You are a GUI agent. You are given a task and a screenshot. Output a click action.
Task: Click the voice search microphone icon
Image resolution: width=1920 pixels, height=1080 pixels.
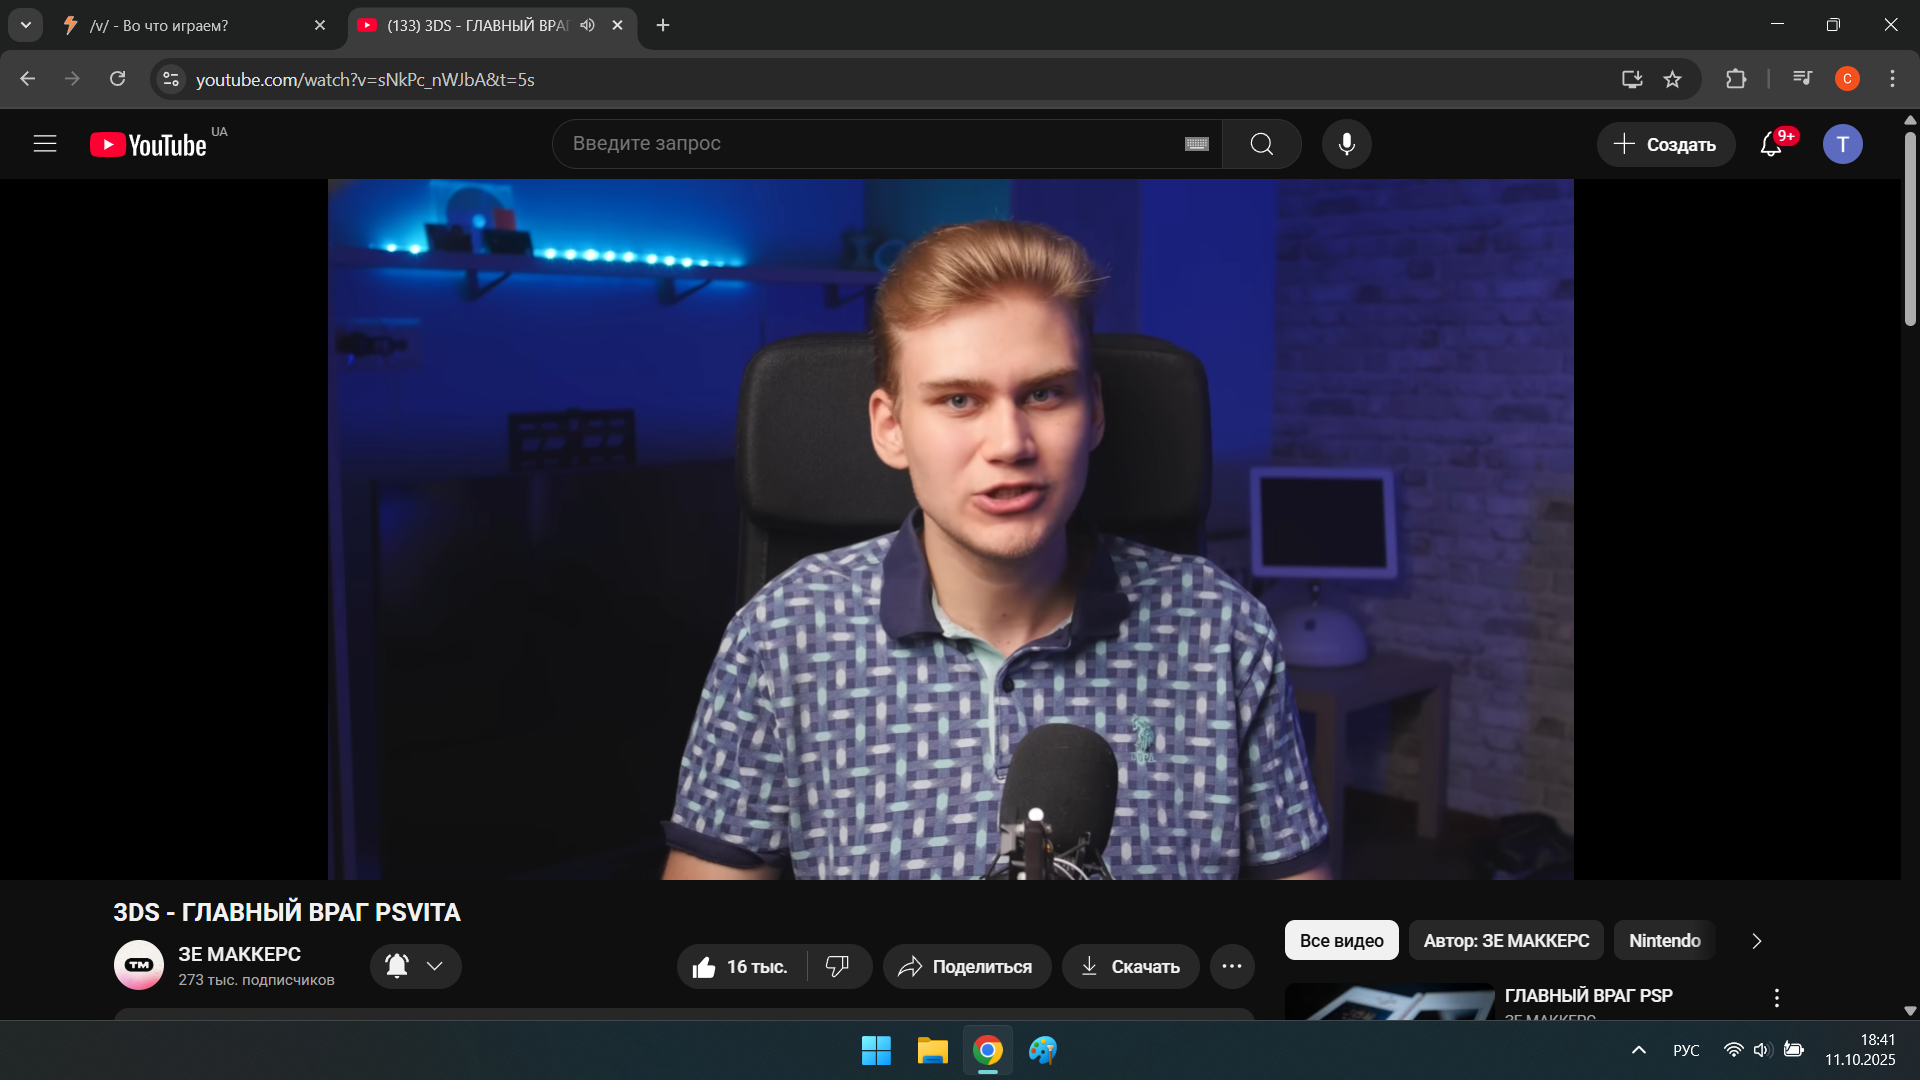tap(1346, 144)
